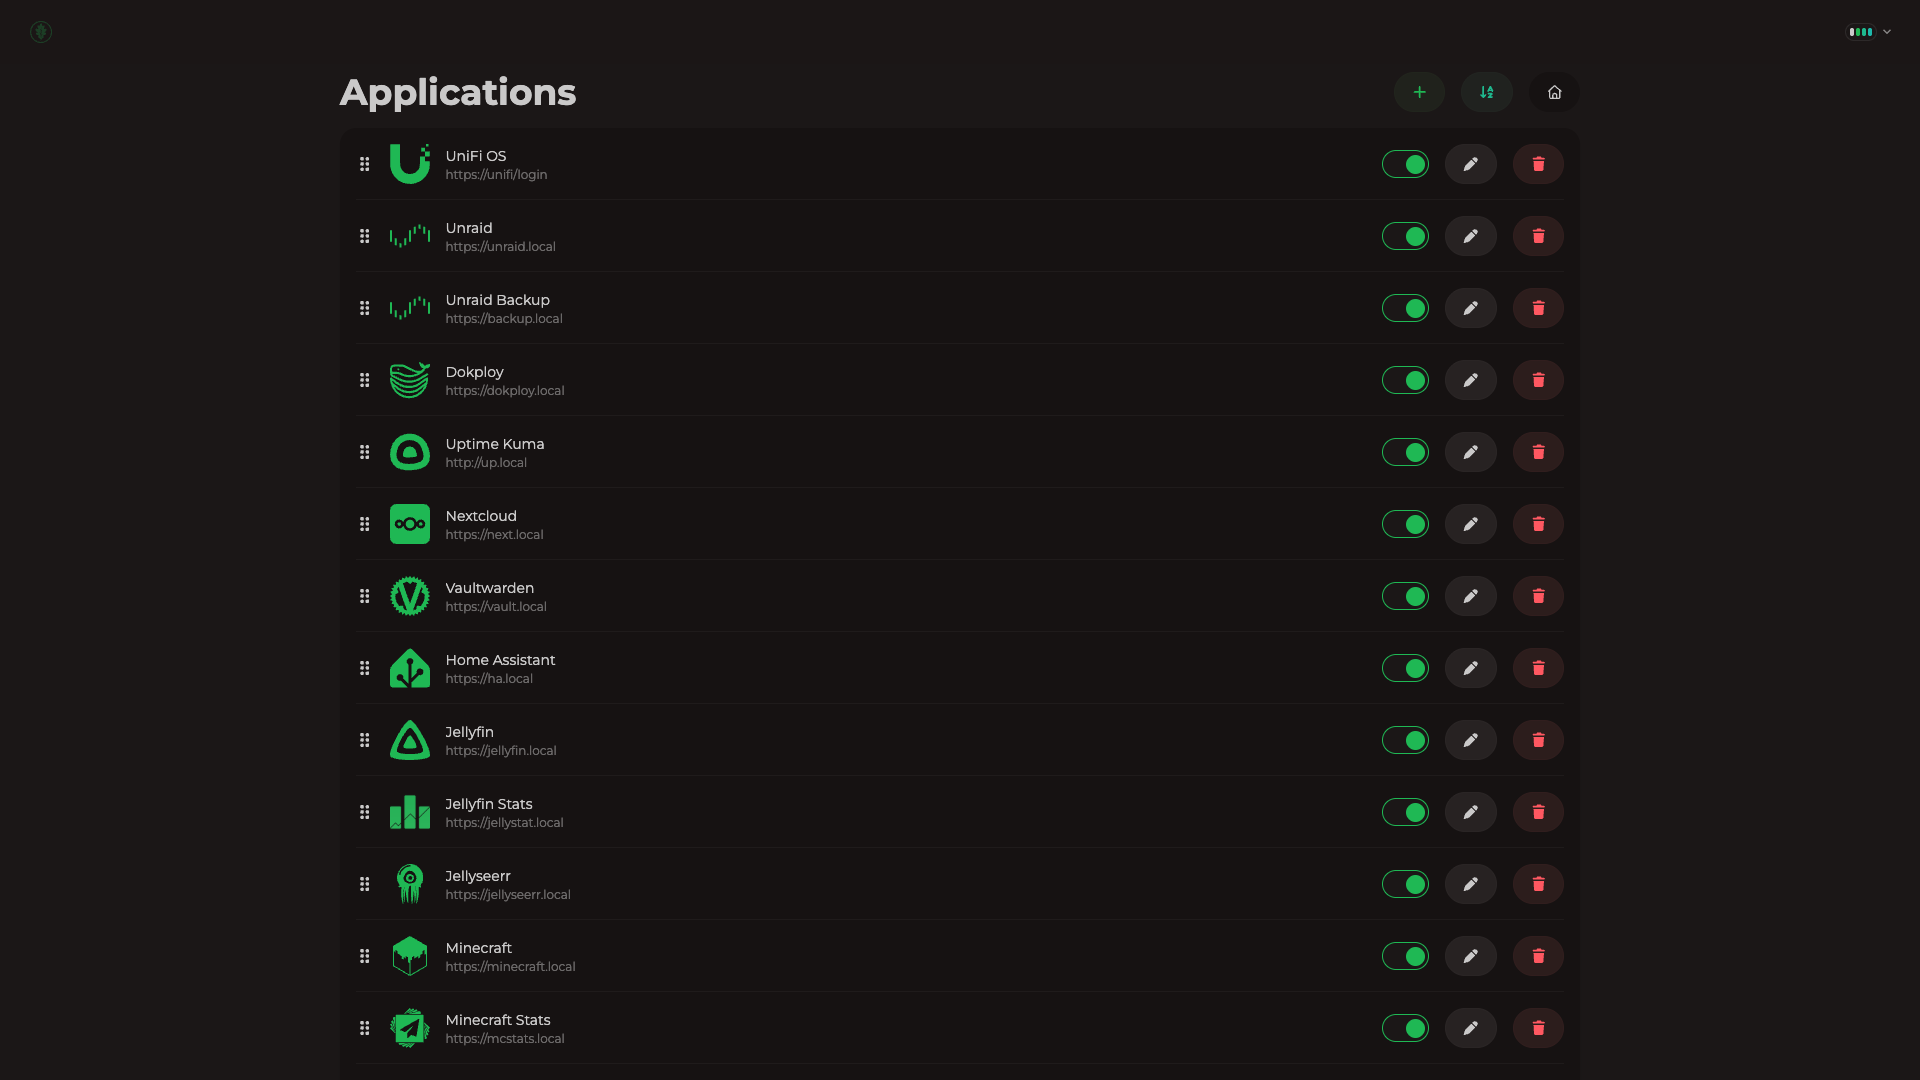Edit the Vaultwarden entry
Viewport: 1920px width, 1080px height.
(1471, 596)
